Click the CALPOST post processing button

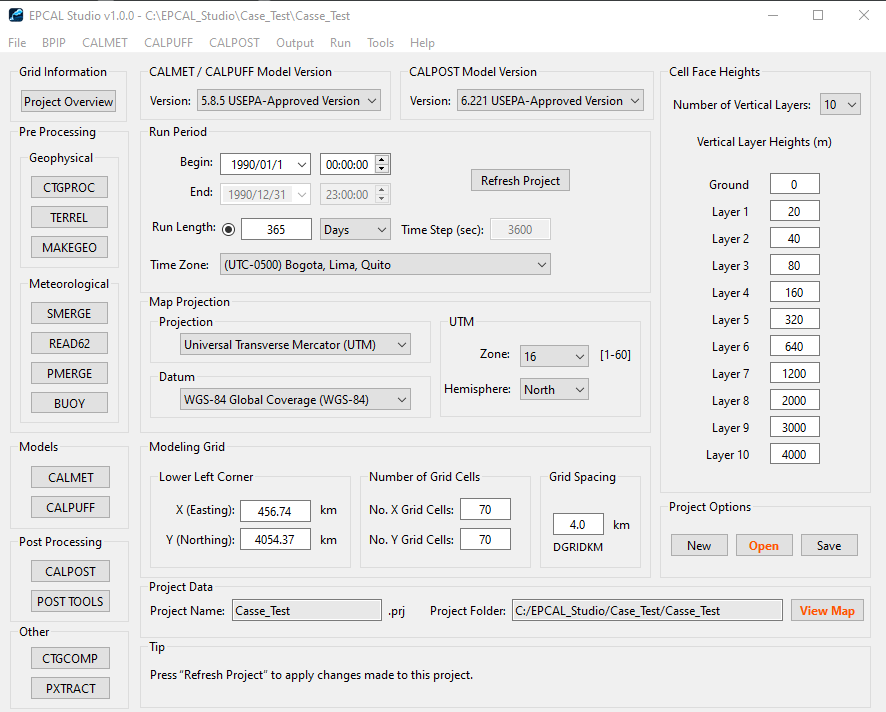tap(71, 571)
